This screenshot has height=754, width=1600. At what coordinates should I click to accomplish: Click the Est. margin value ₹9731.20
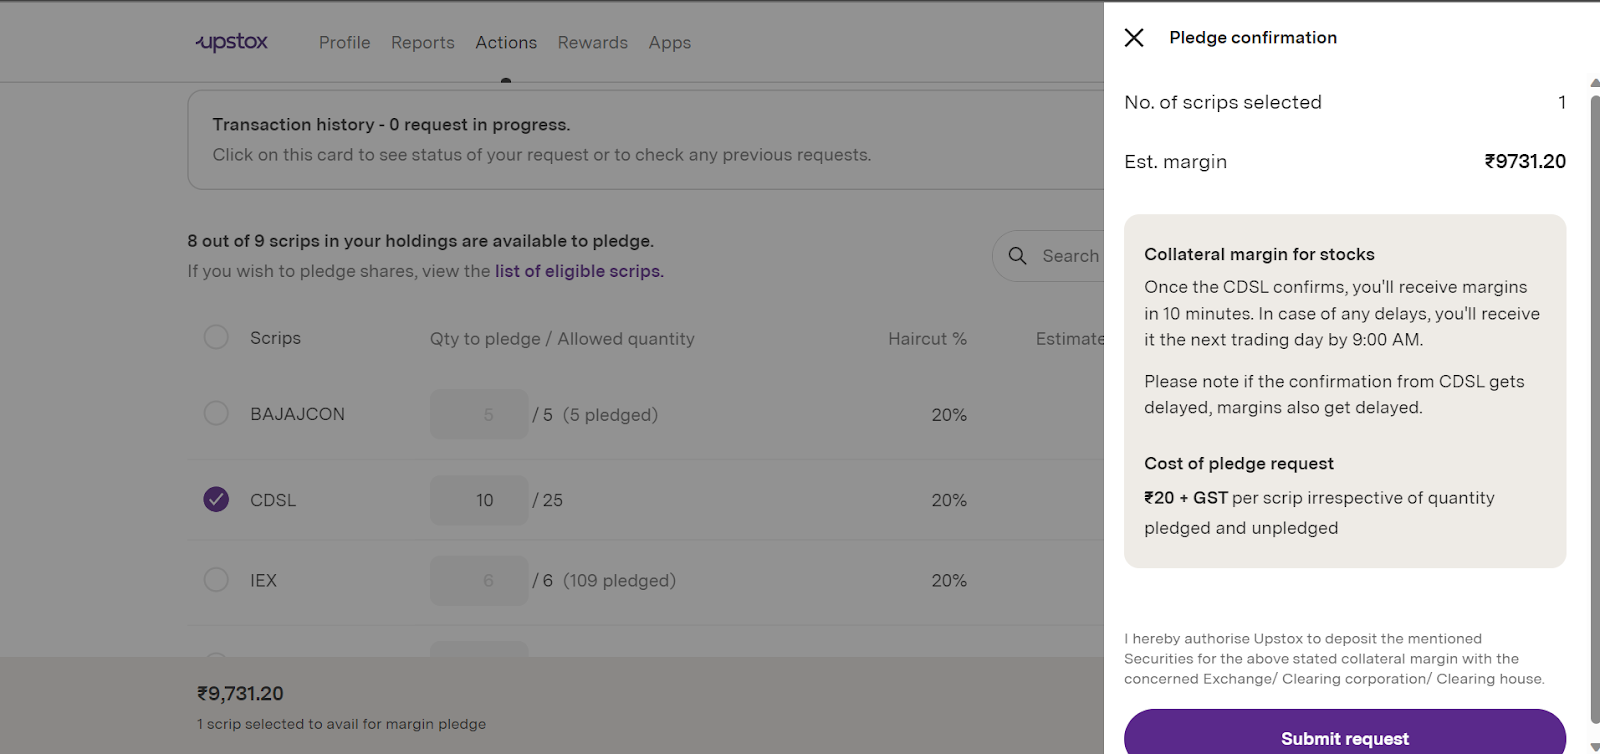(x=1525, y=162)
